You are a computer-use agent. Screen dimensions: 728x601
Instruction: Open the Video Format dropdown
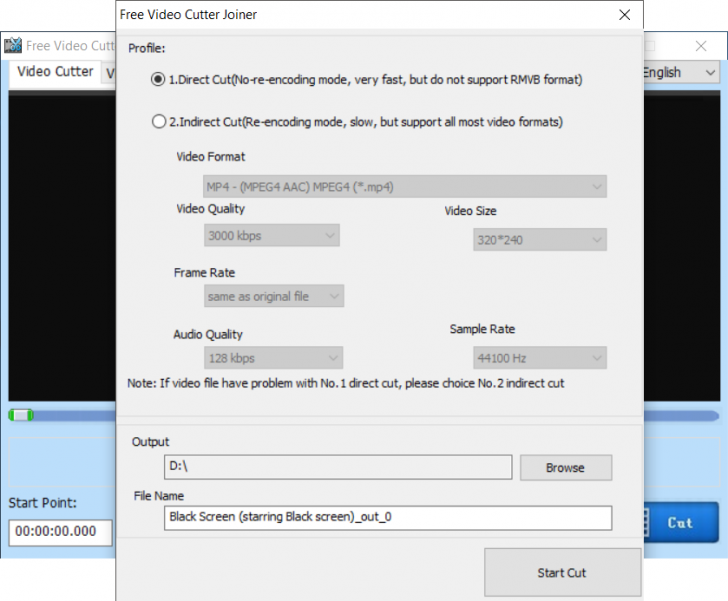point(404,187)
